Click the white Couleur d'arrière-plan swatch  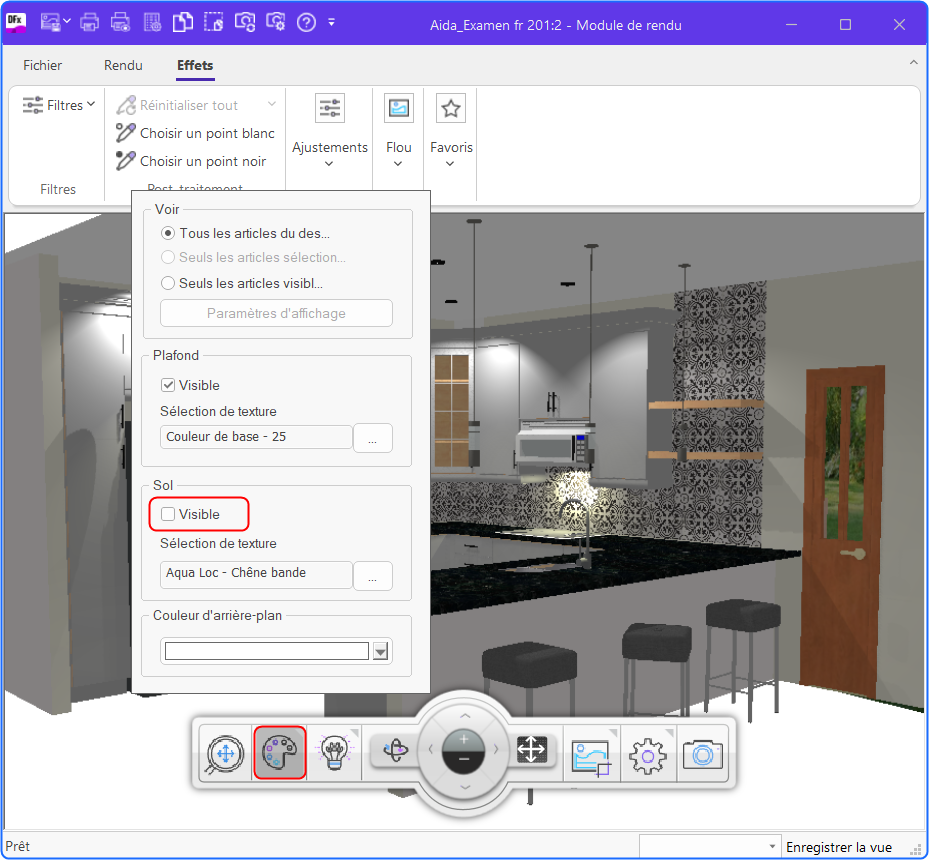click(267, 651)
